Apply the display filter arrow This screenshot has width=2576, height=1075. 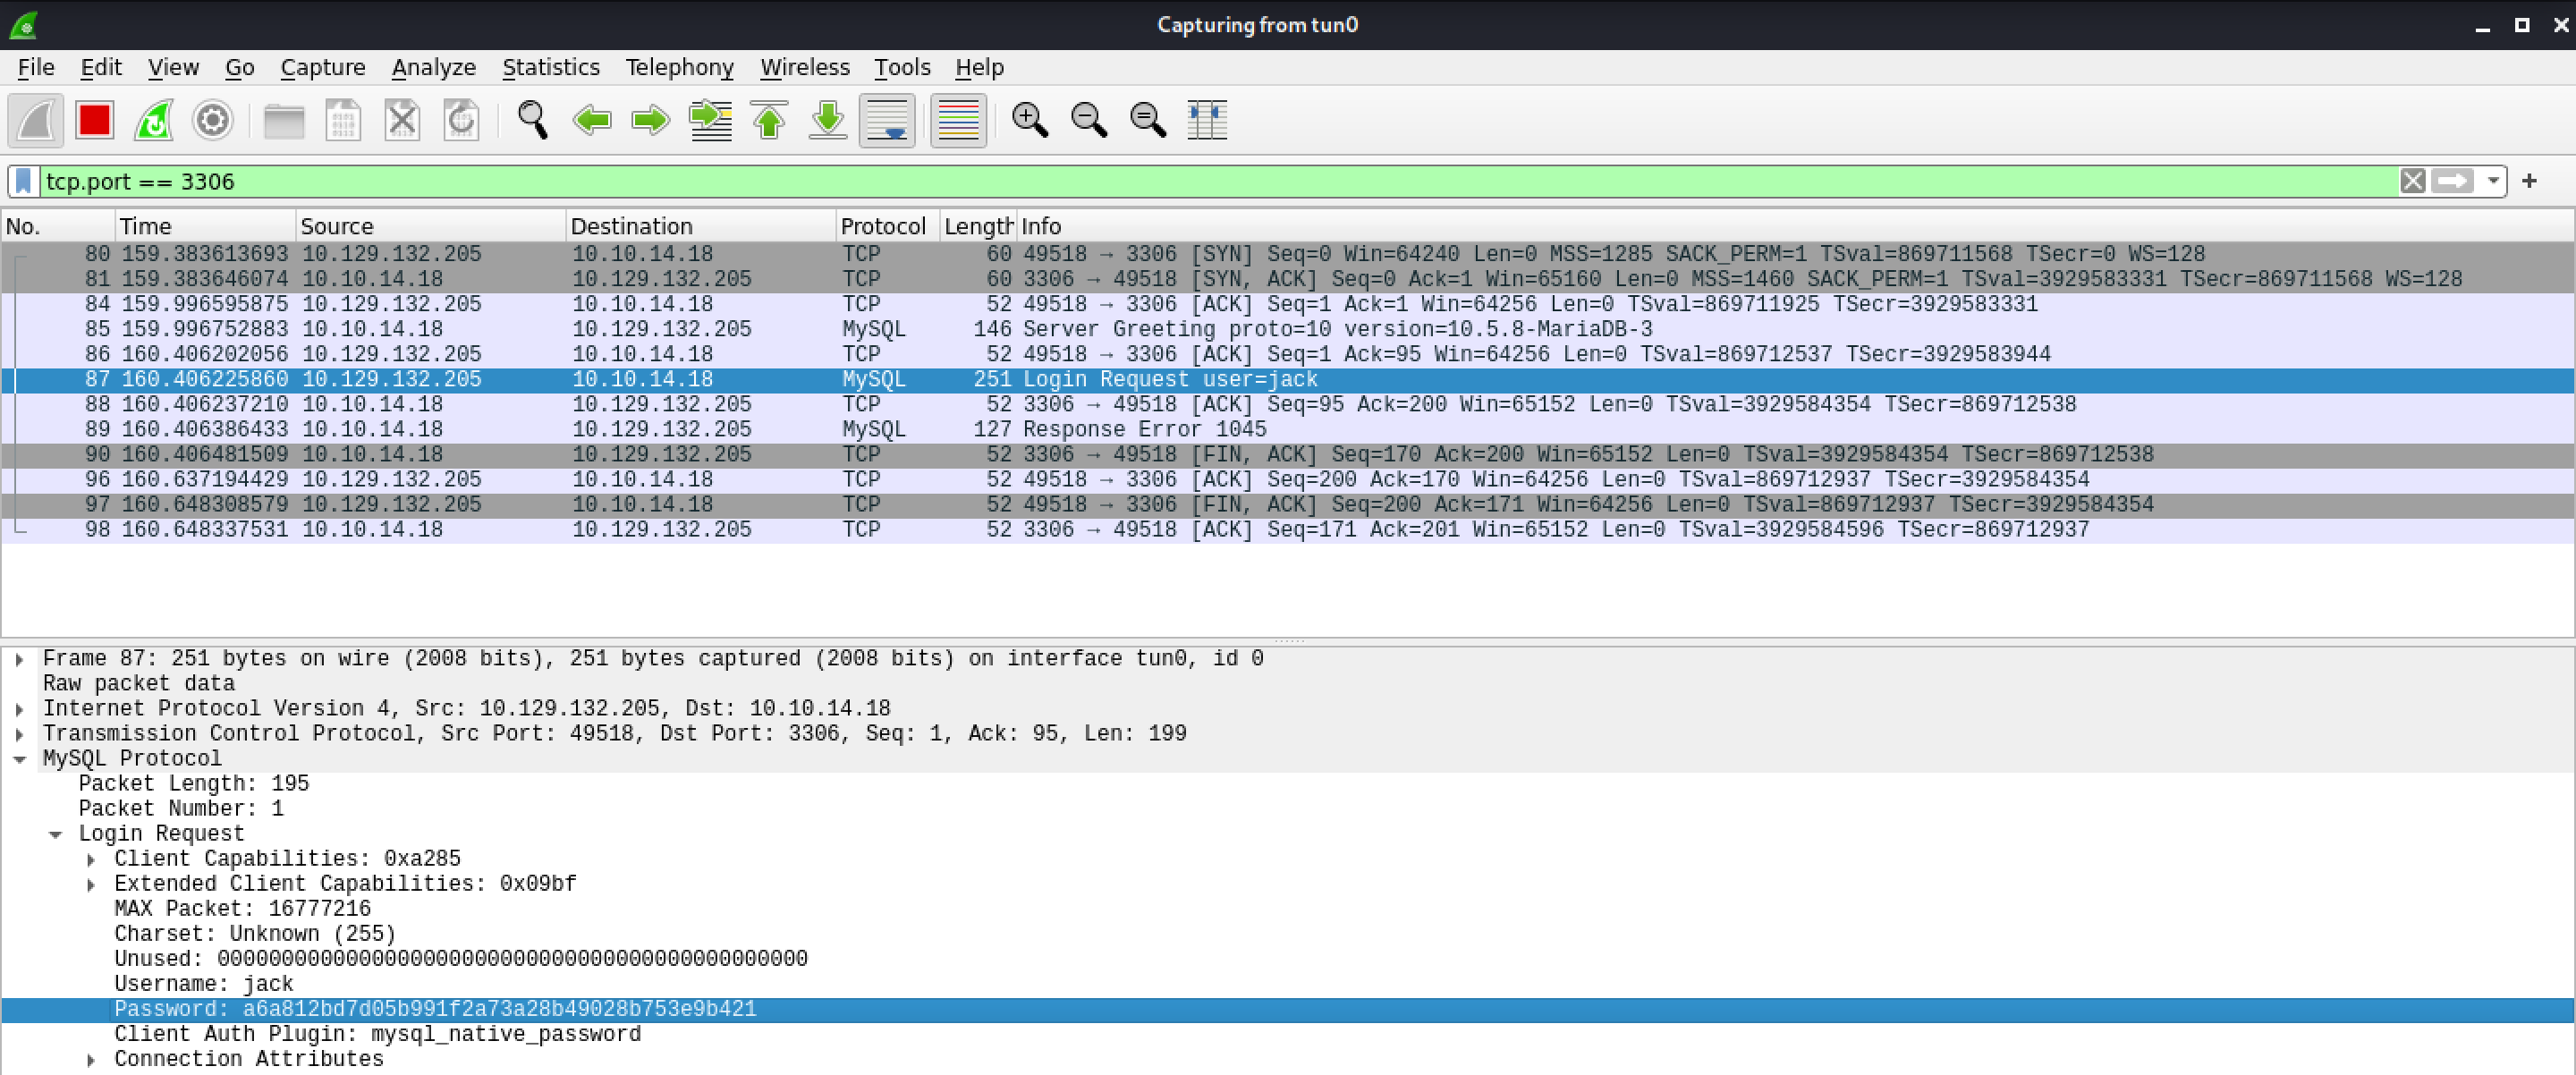(2451, 181)
